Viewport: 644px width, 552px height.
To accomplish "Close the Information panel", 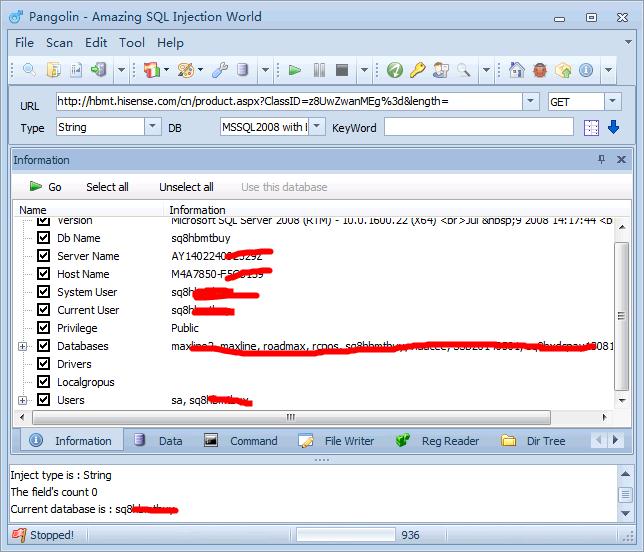I will [621, 159].
